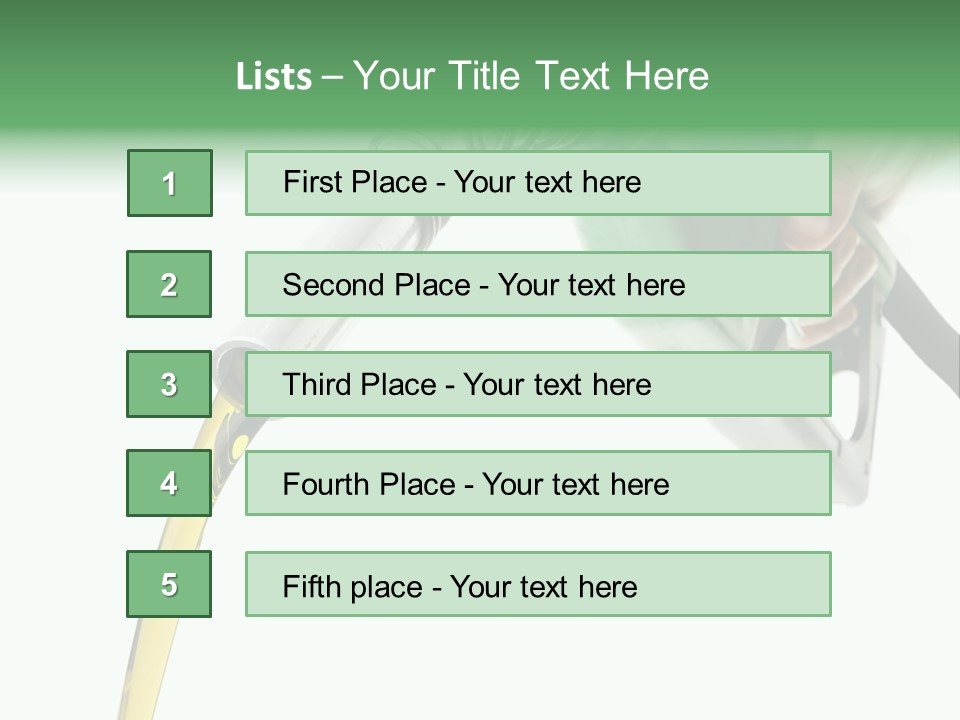960x720 pixels.
Task: Select the number 4 box
Action: (x=169, y=483)
